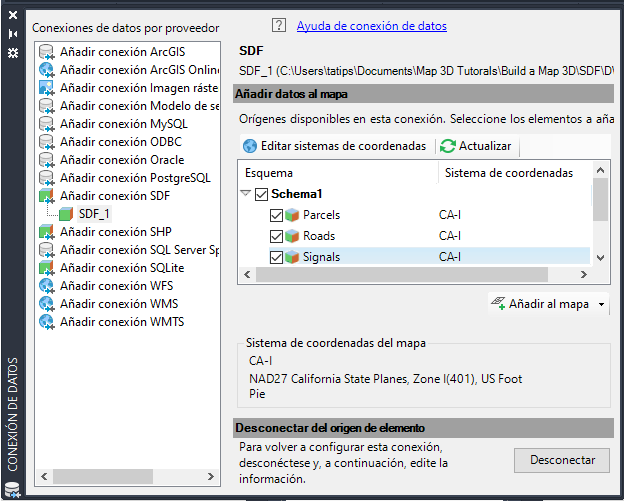Toggle the Signals checkbox
This screenshot has width=624, height=501.
click(x=277, y=257)
